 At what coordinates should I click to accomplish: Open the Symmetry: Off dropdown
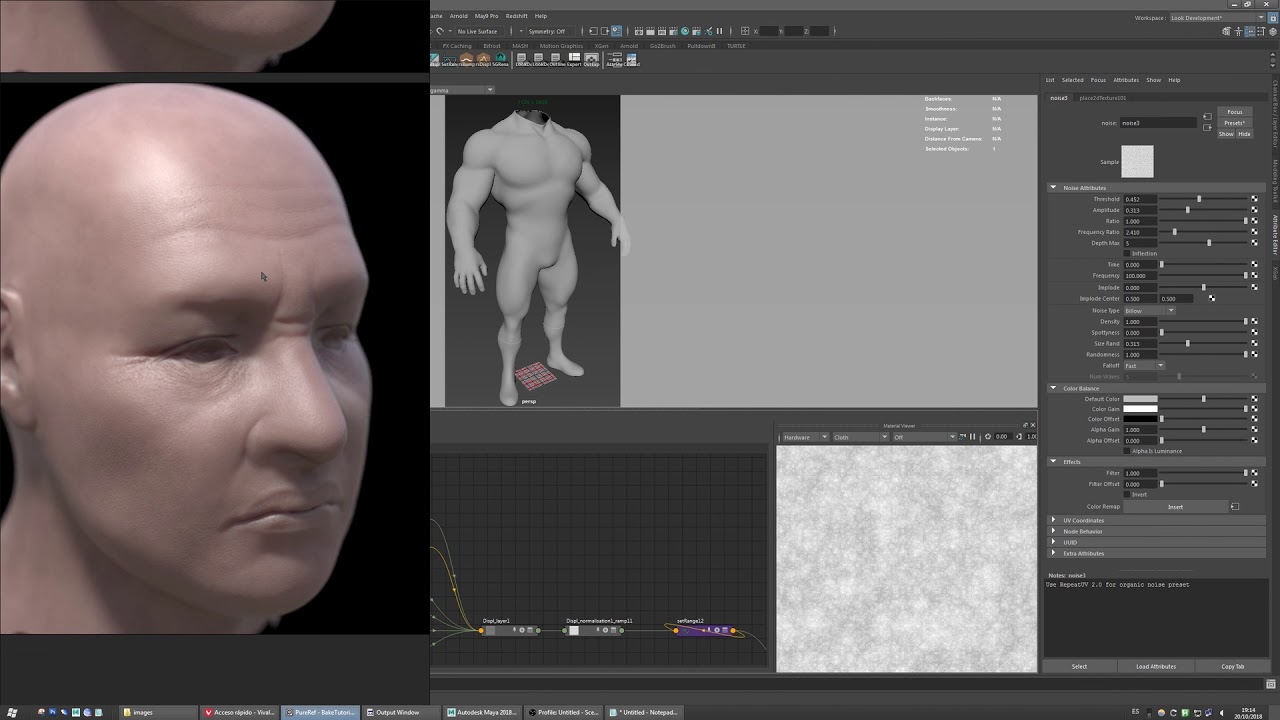coord(551,31)
